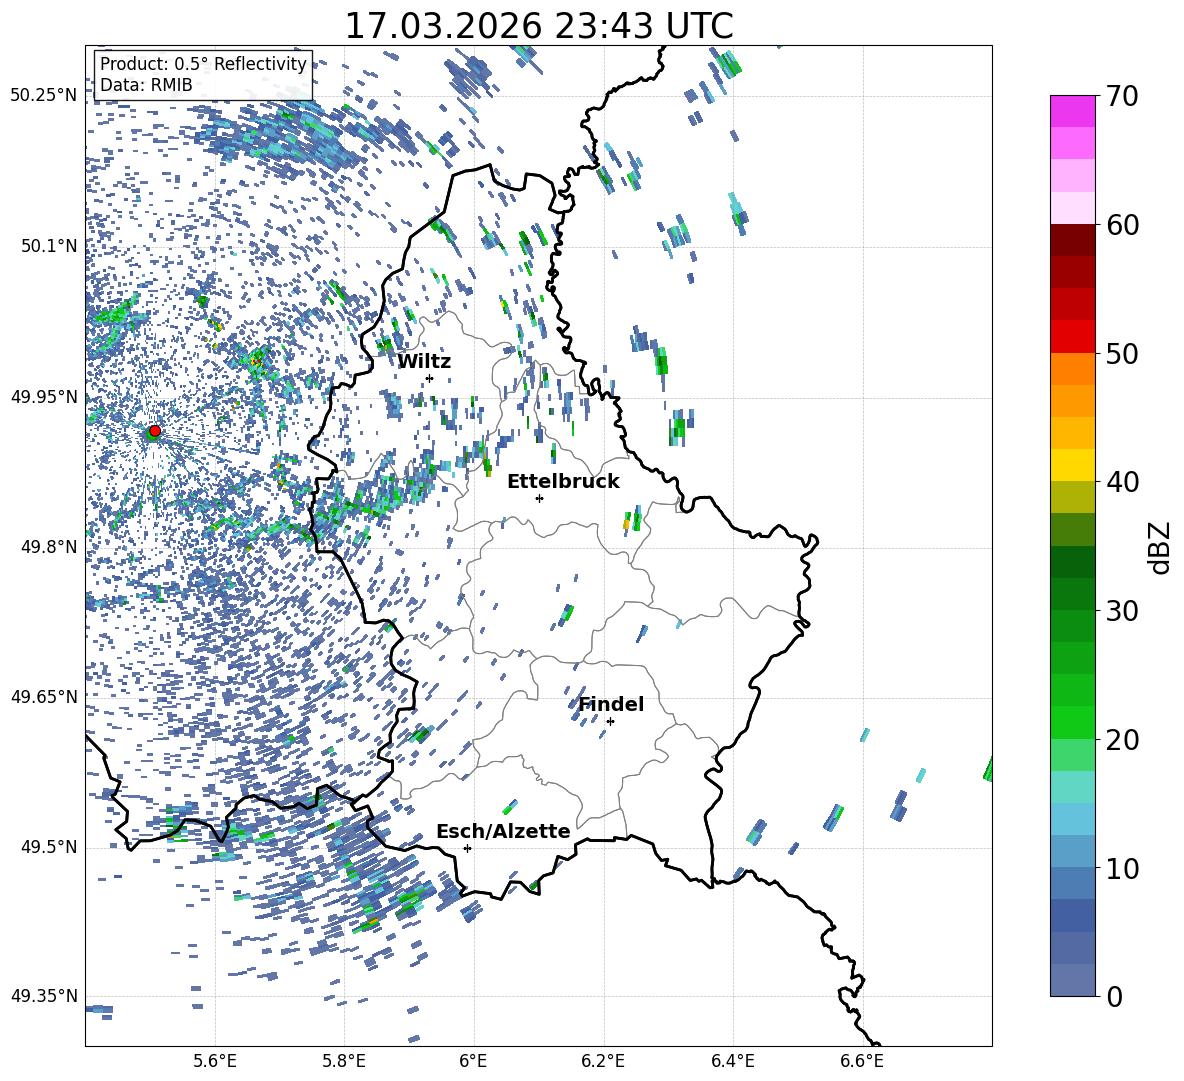Click the Ettelbruck station cross marker
The image size is (1184, 1081).
[x=539, y=498]
